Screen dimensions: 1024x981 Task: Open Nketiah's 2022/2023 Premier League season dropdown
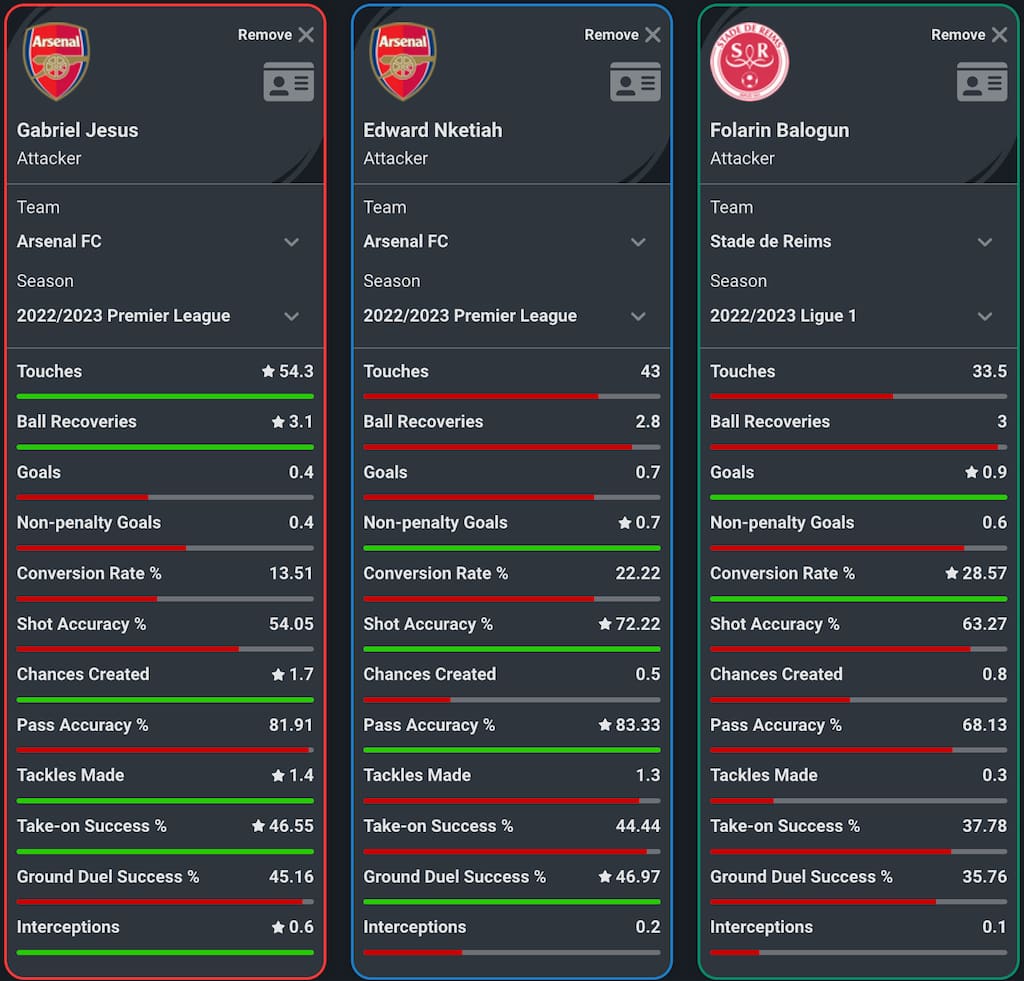pyautogui.click(x=638, y=316)
